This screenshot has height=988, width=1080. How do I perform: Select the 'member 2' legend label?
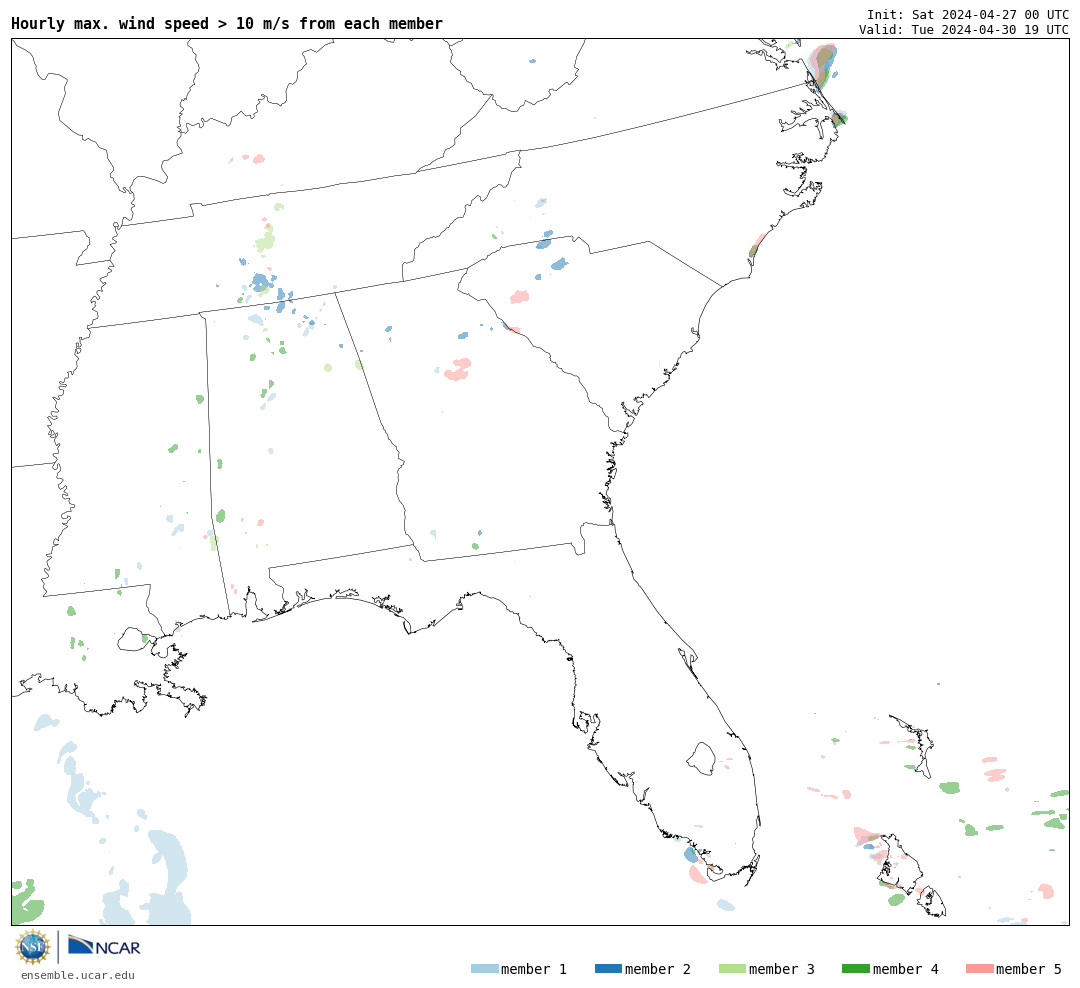(x=658, y=969)
